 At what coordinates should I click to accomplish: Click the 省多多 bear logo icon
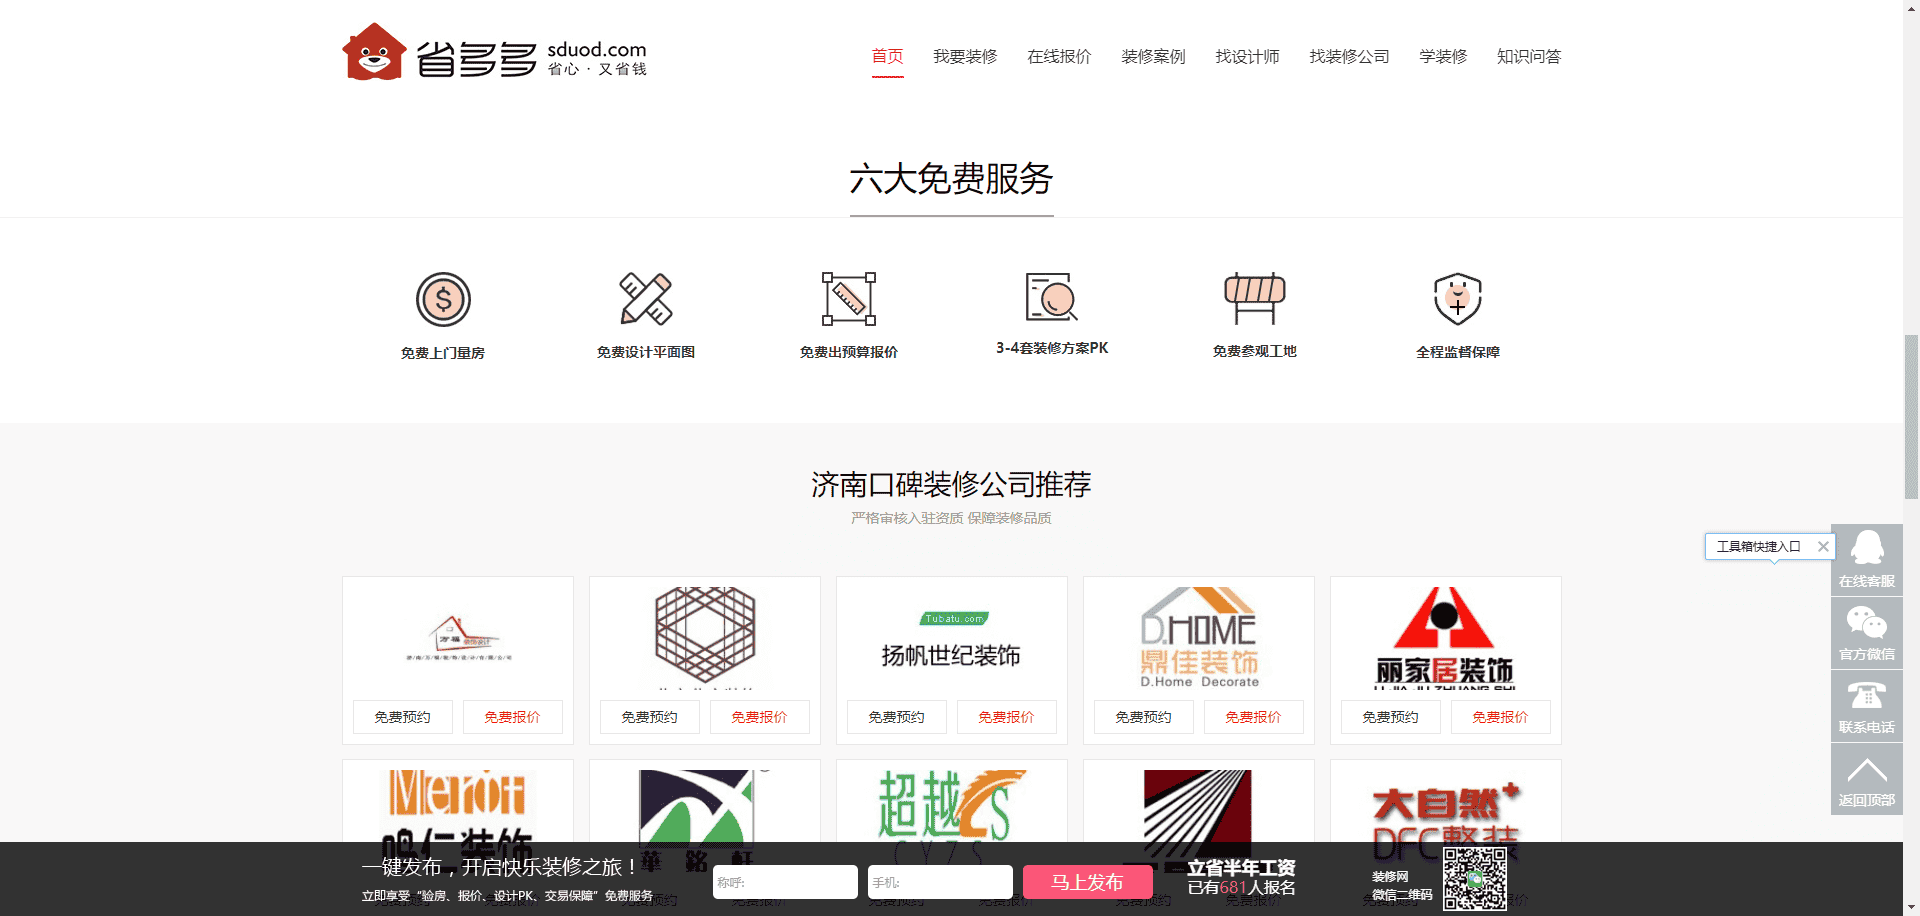(x=374, y=52)
